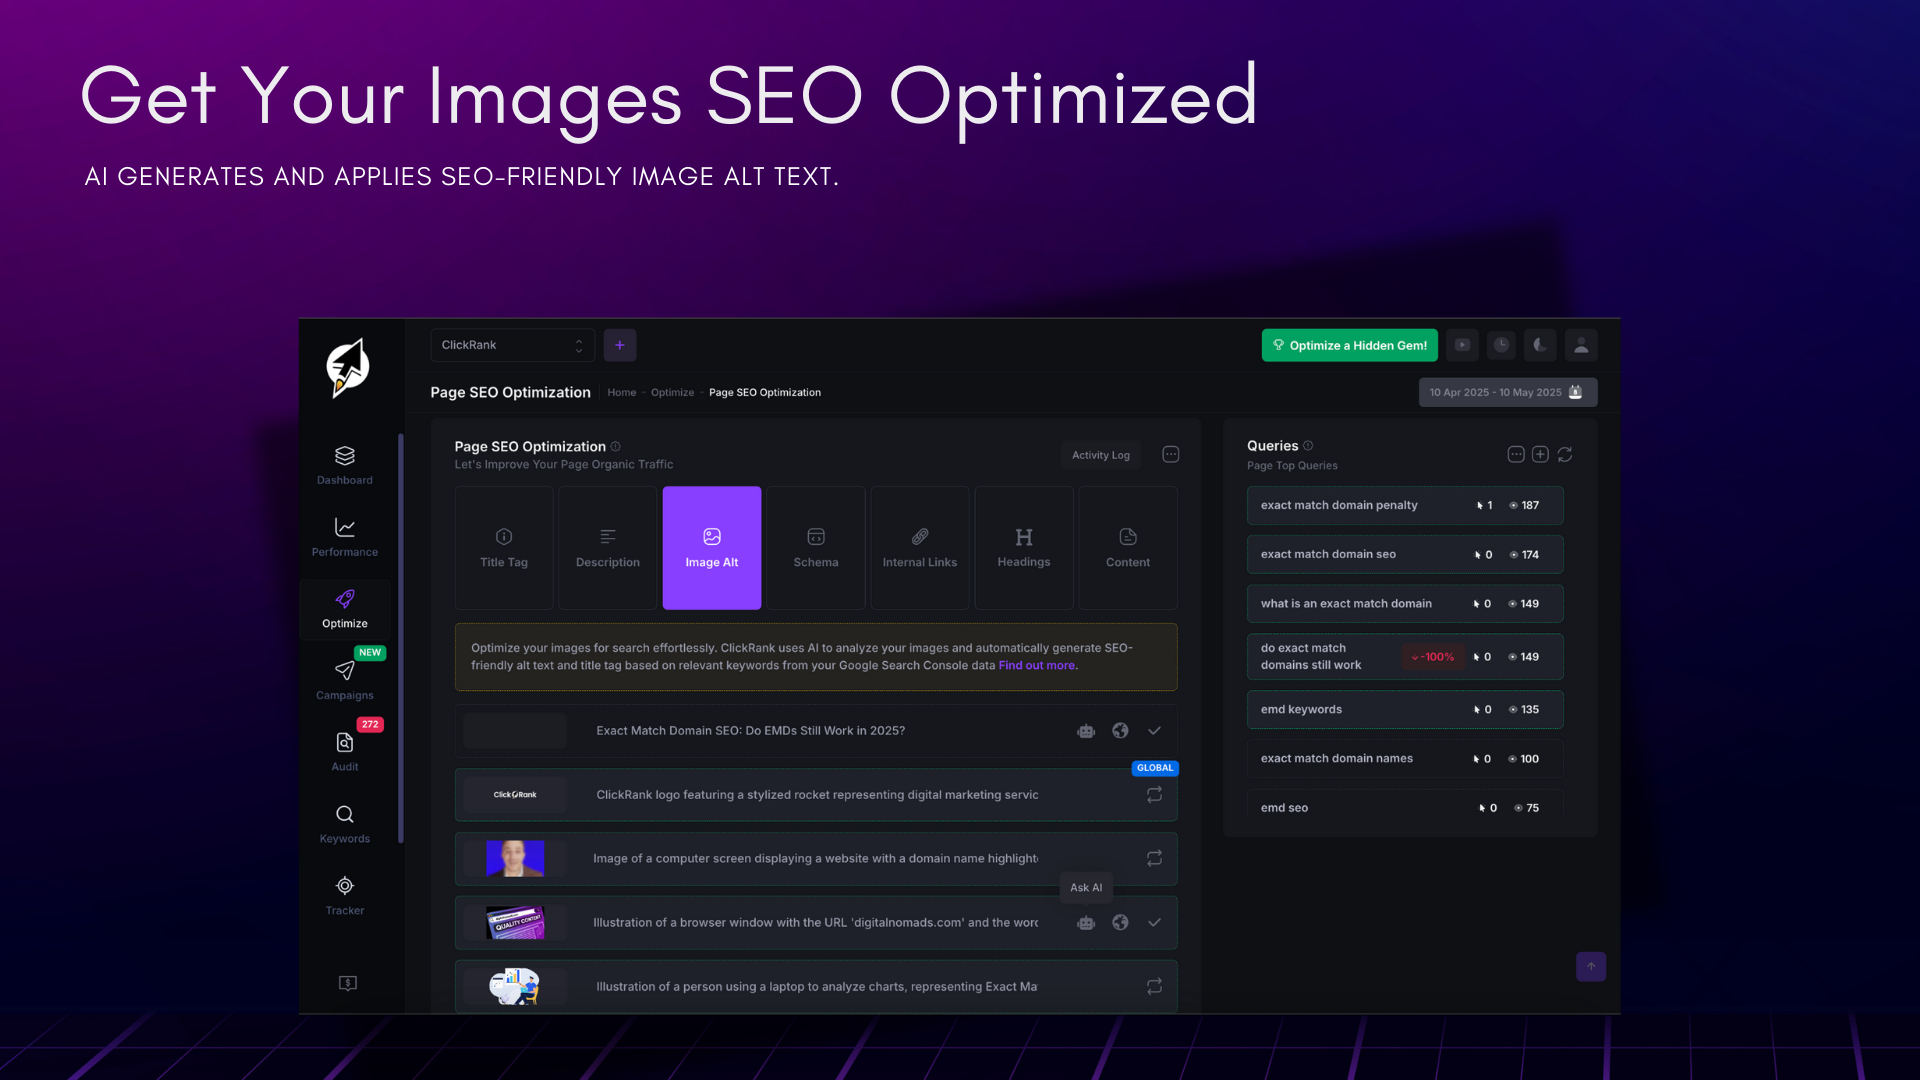
Task: Select query 'emd keywords'
Action: tap(1404, 710)
